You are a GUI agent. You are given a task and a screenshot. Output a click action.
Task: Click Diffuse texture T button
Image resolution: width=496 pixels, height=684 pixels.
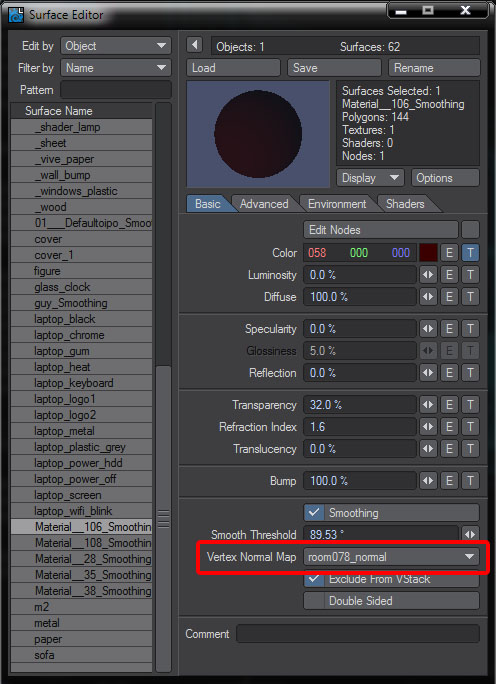coord(470,297)
